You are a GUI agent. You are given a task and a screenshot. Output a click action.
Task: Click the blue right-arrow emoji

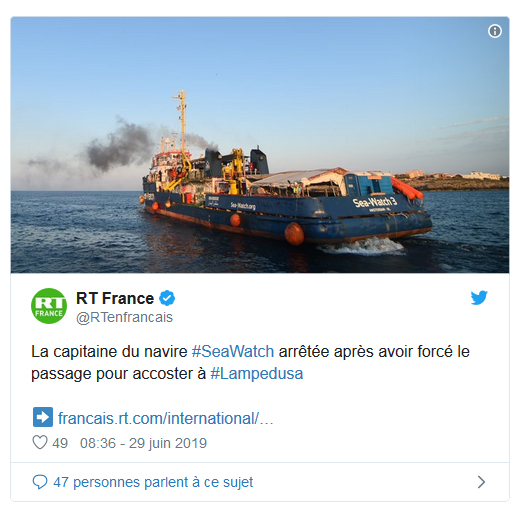coord(43,417)
